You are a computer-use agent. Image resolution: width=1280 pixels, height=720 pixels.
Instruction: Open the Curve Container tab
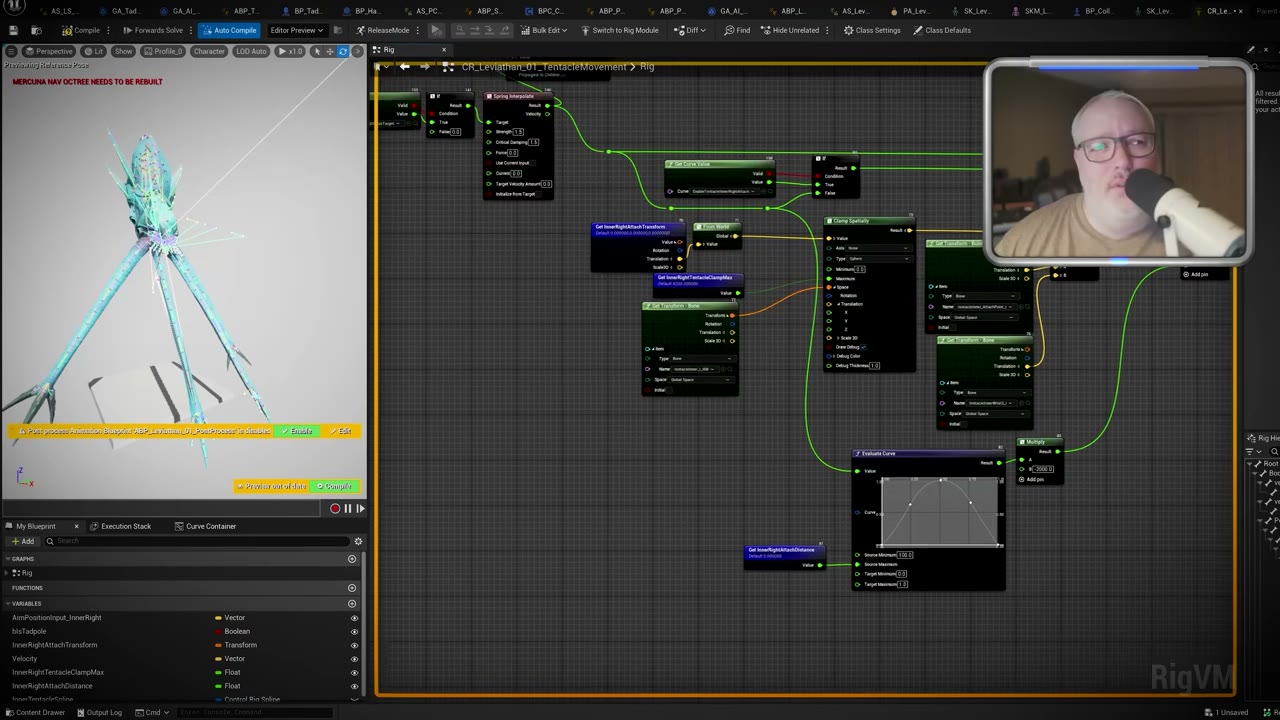[210, 526]
